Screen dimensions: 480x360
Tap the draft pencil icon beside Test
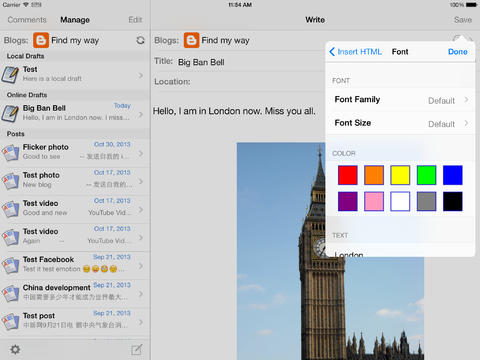(10, 75)
